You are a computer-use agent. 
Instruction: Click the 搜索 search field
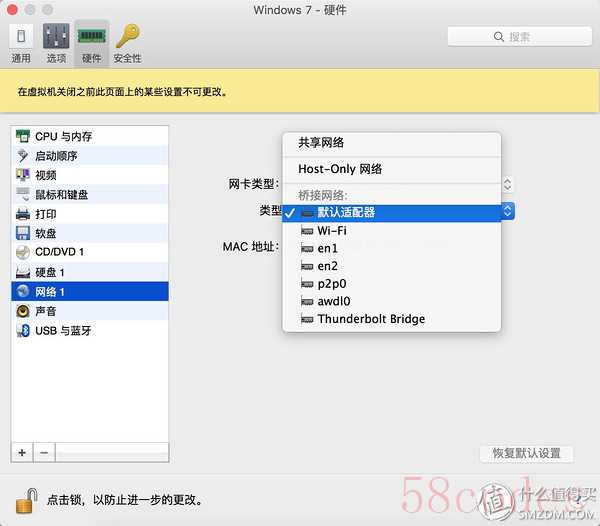pyautogui.click(x=512, y=37)
